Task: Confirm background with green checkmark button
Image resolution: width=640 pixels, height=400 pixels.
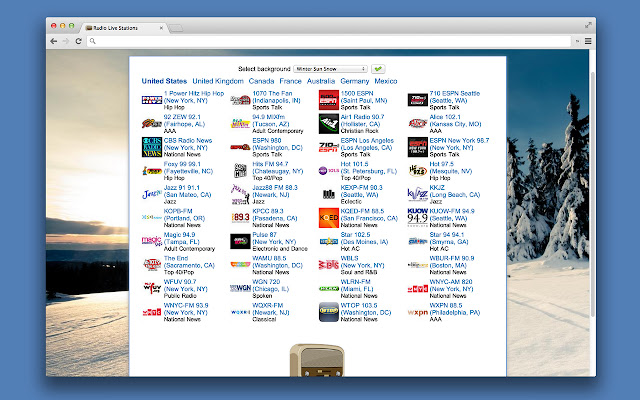Action: 378,69
